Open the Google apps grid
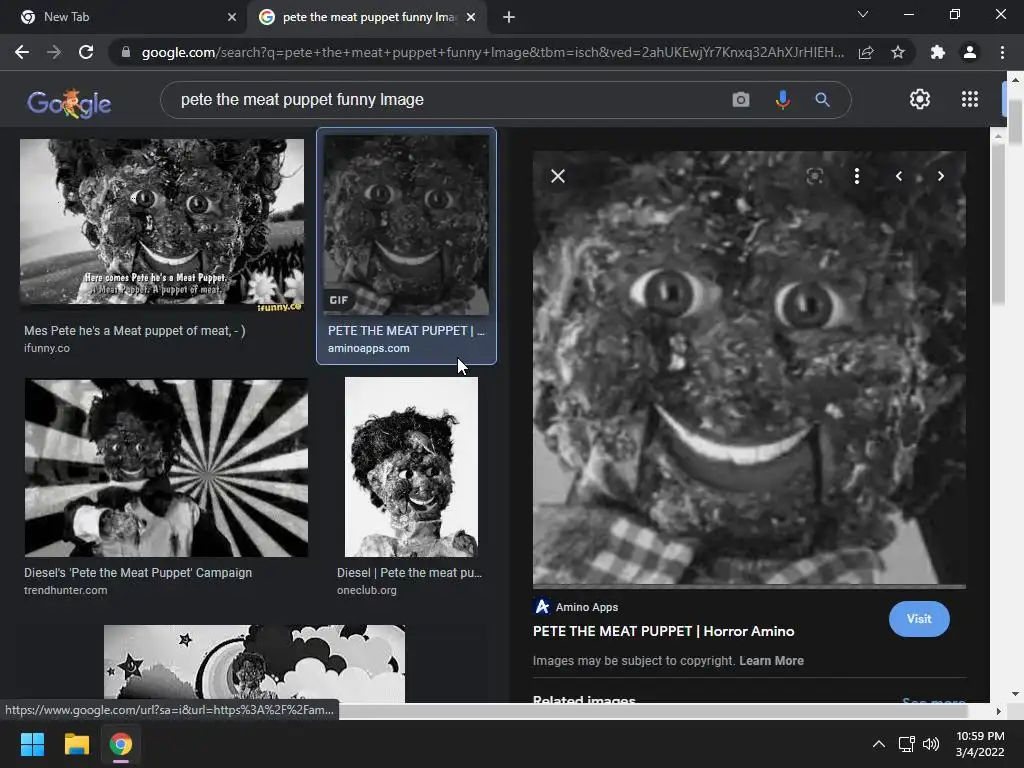Image resolution: width=1024 pixels, height=768 pixels. [x=970, y=99]
